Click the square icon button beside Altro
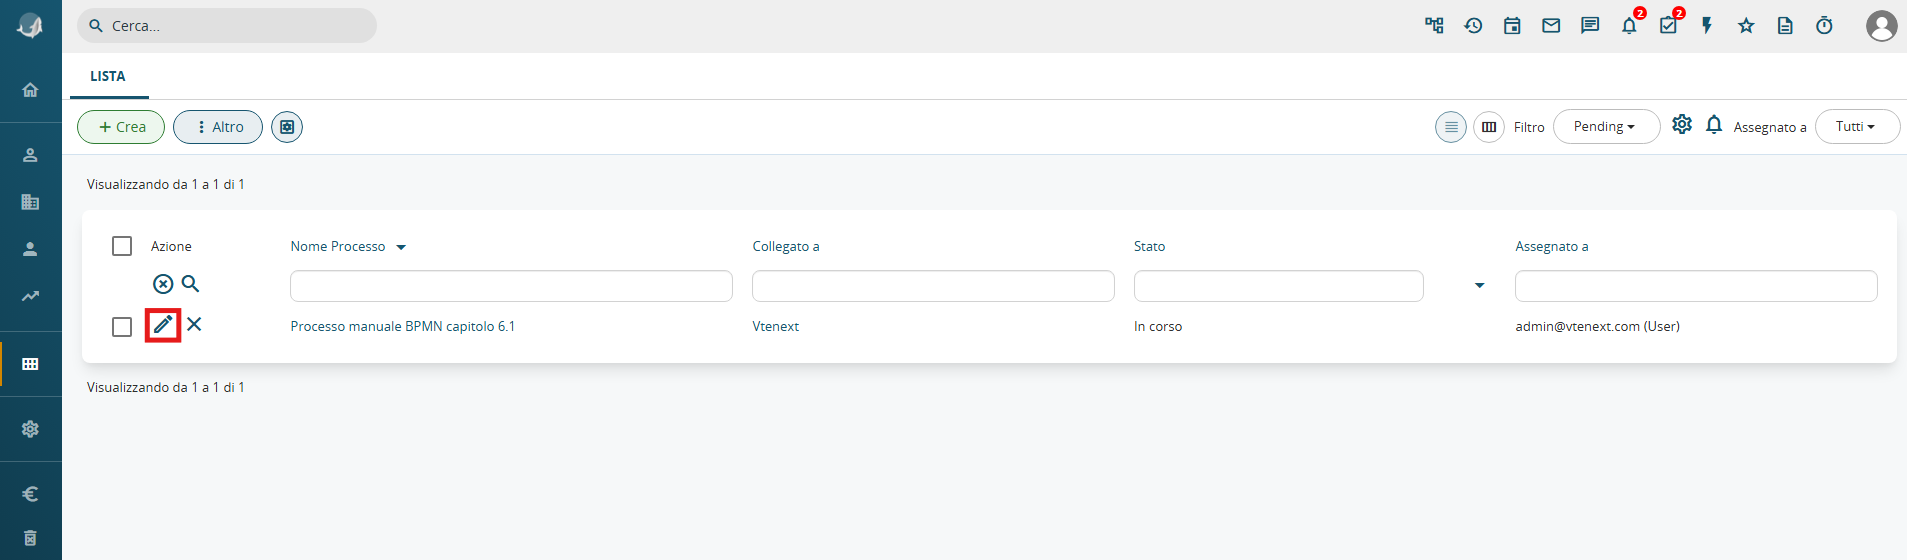The image size is (1907, 560). (287, 127)
